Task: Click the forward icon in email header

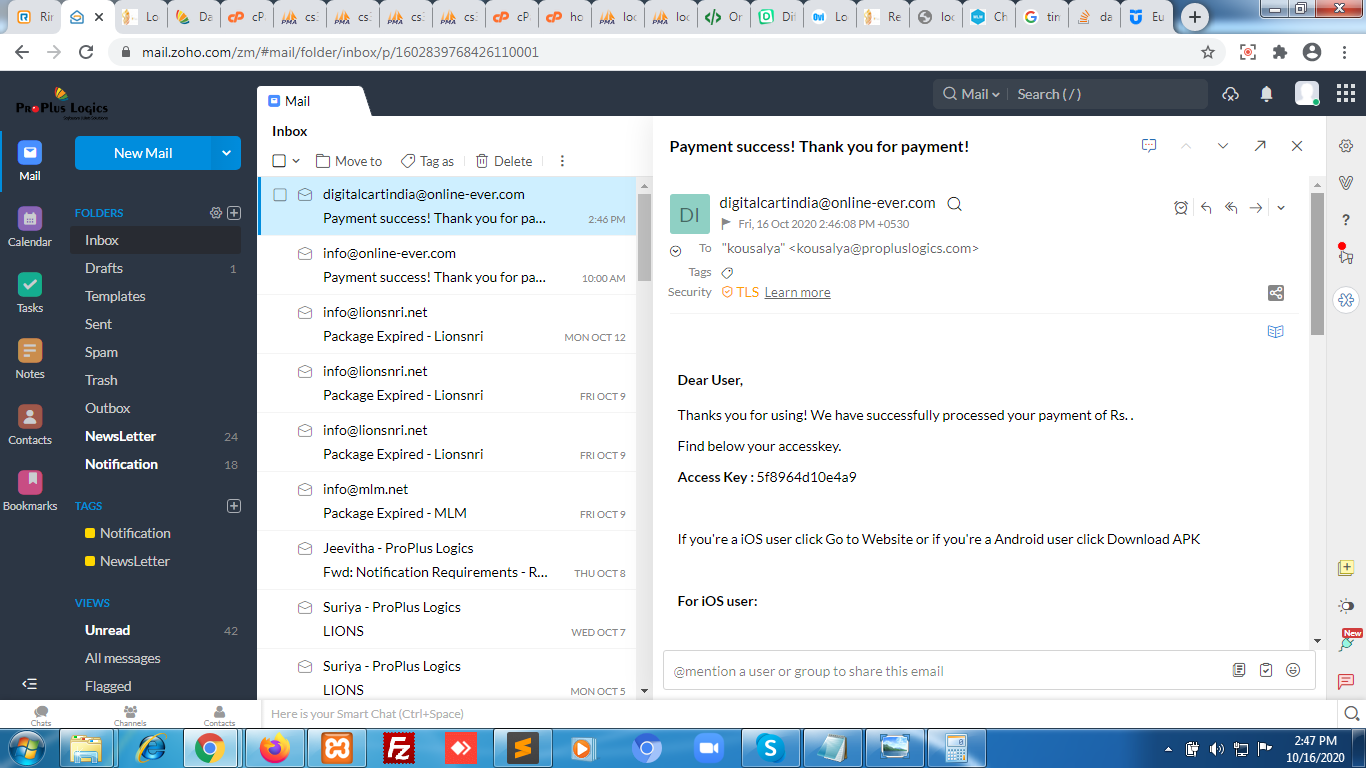Action: point(1256,208)
